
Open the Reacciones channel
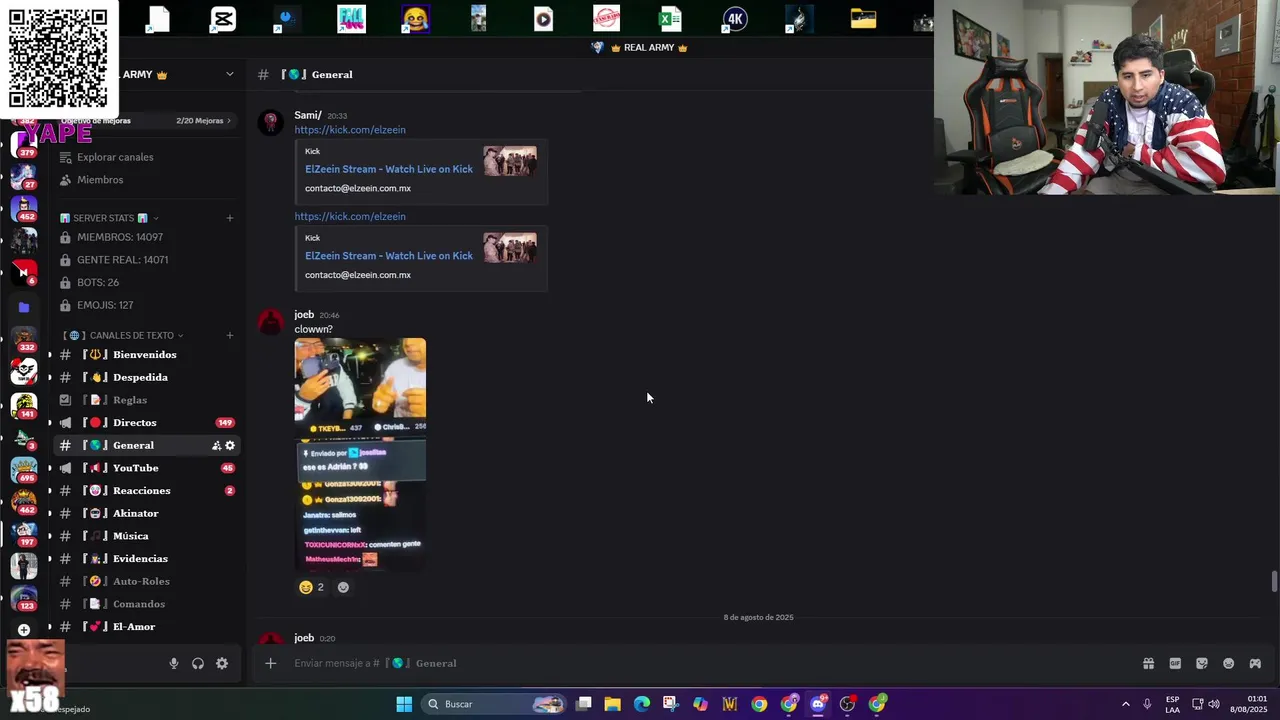[x=142, y=491]
